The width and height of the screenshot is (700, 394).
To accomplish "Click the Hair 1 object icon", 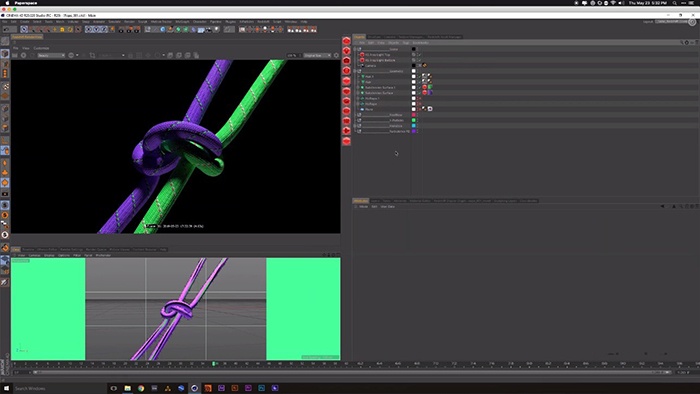I will click(363, 76).
